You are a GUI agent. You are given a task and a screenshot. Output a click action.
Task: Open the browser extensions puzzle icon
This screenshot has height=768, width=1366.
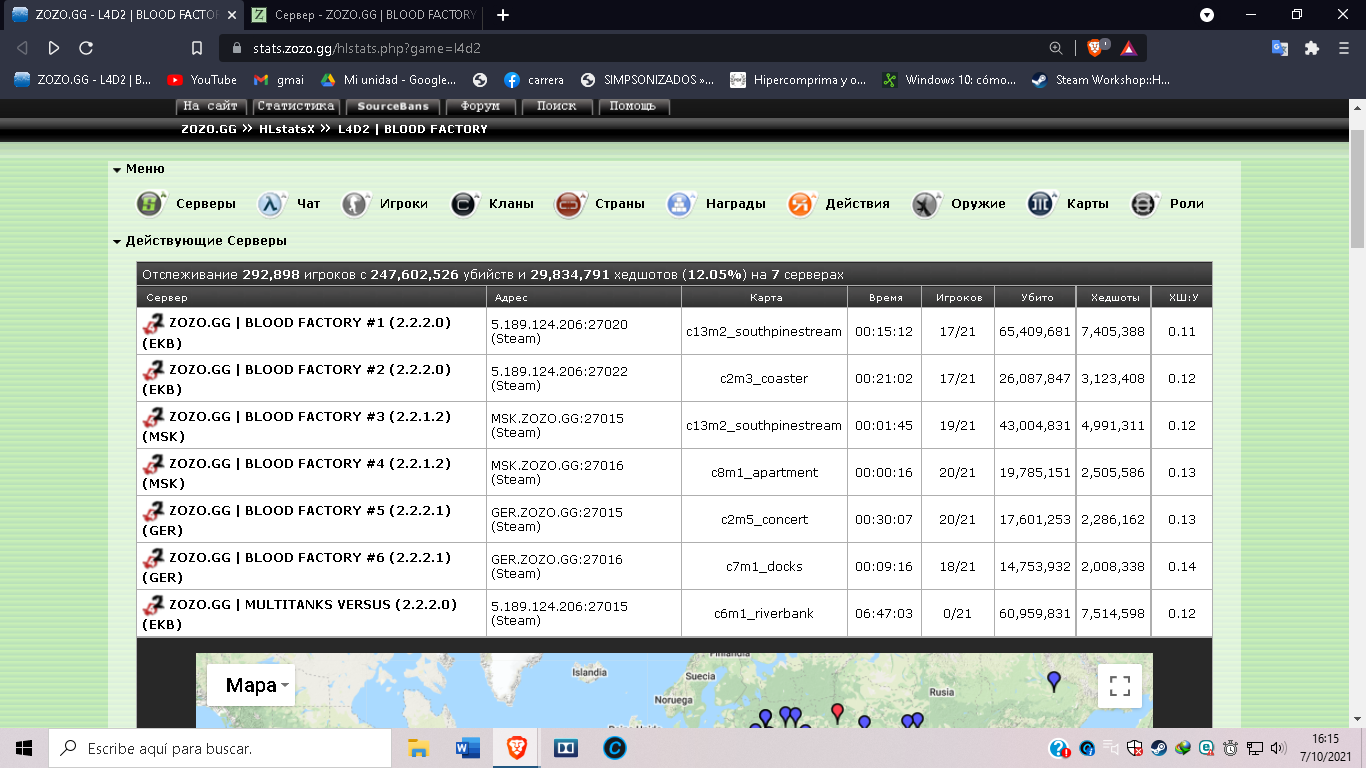[x=1312, y=48]
